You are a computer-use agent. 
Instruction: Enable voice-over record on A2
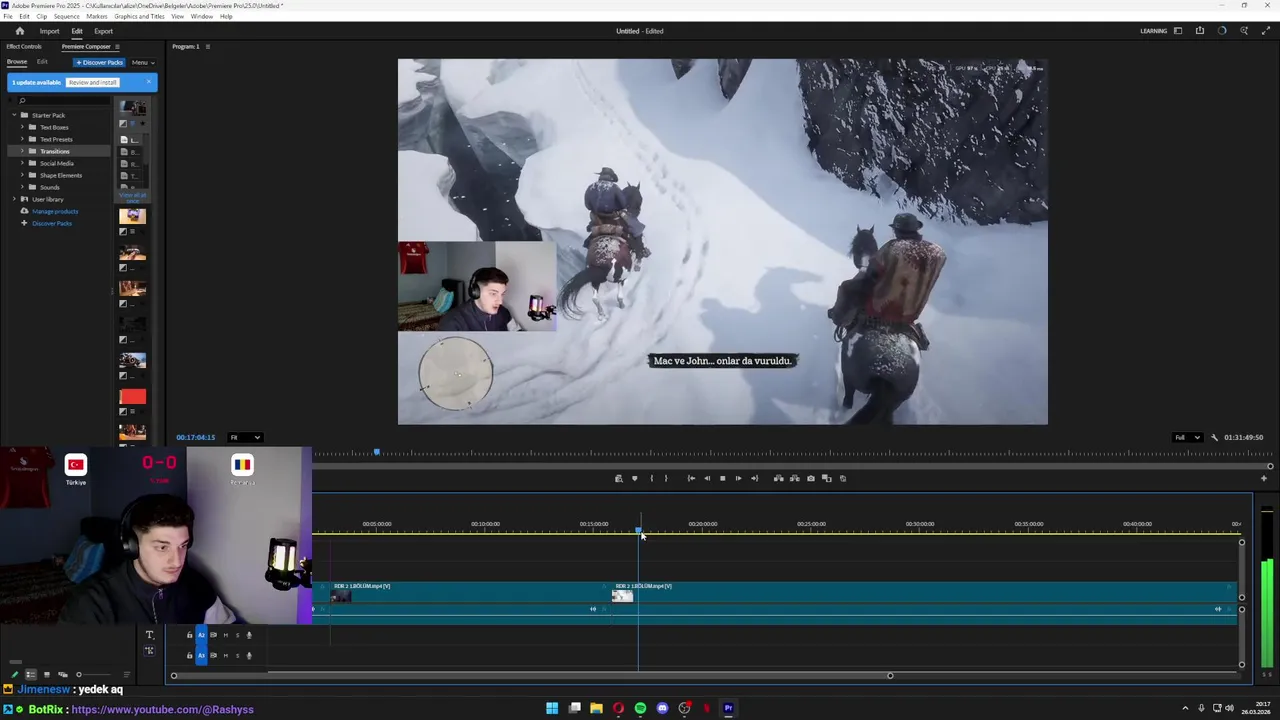click(x=249, y=635)
